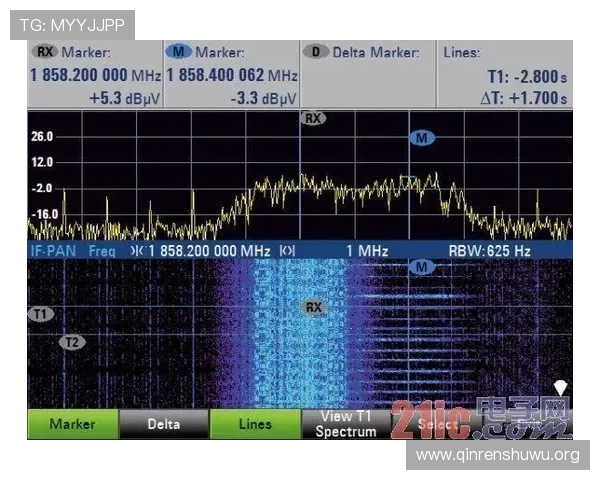Open the www.qinrenshuwu.org link
The image size is (600, 480).
[x=497, y=455]
